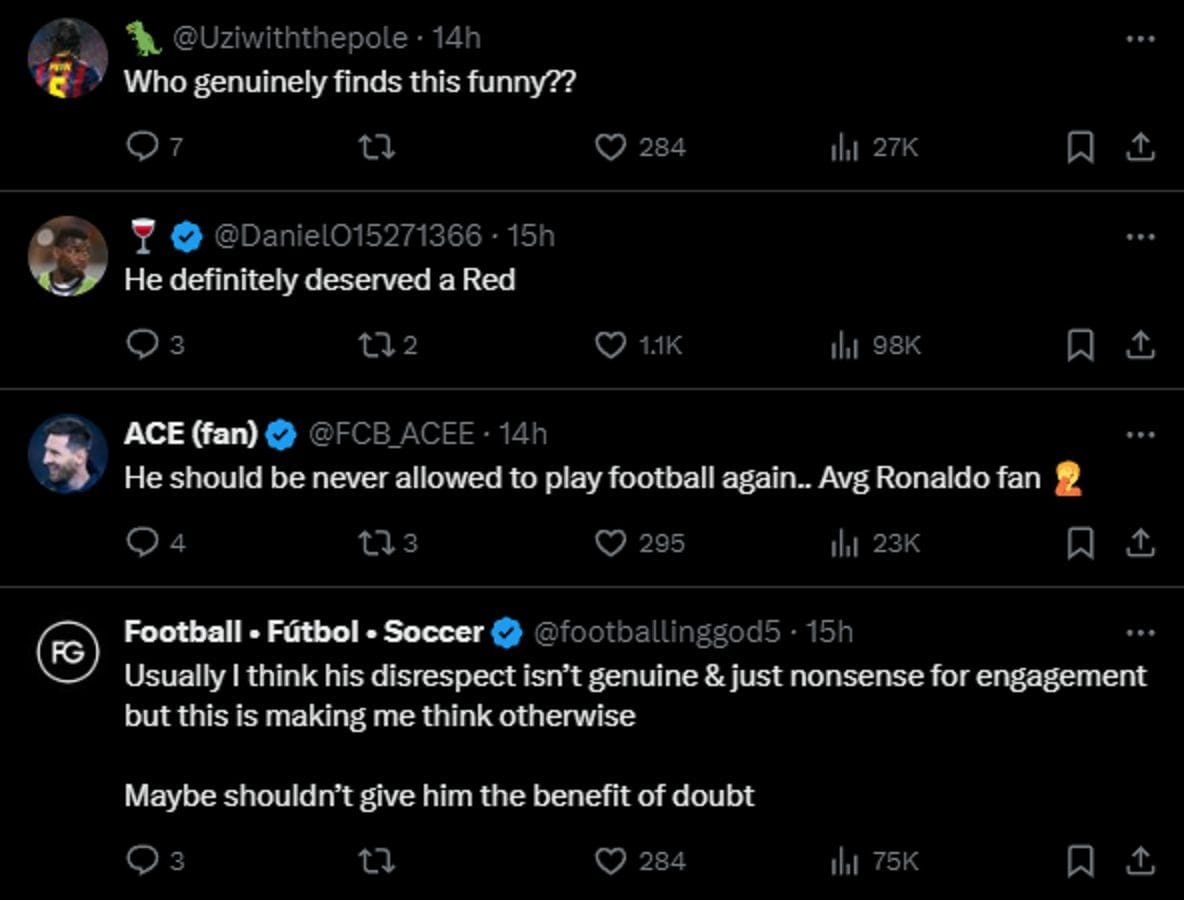Screen dimensions: 1184x900
Task: Toggle bookmark on ACE (fan)'s tweet
Action: pyautogui.click(x=1080, y=544)
